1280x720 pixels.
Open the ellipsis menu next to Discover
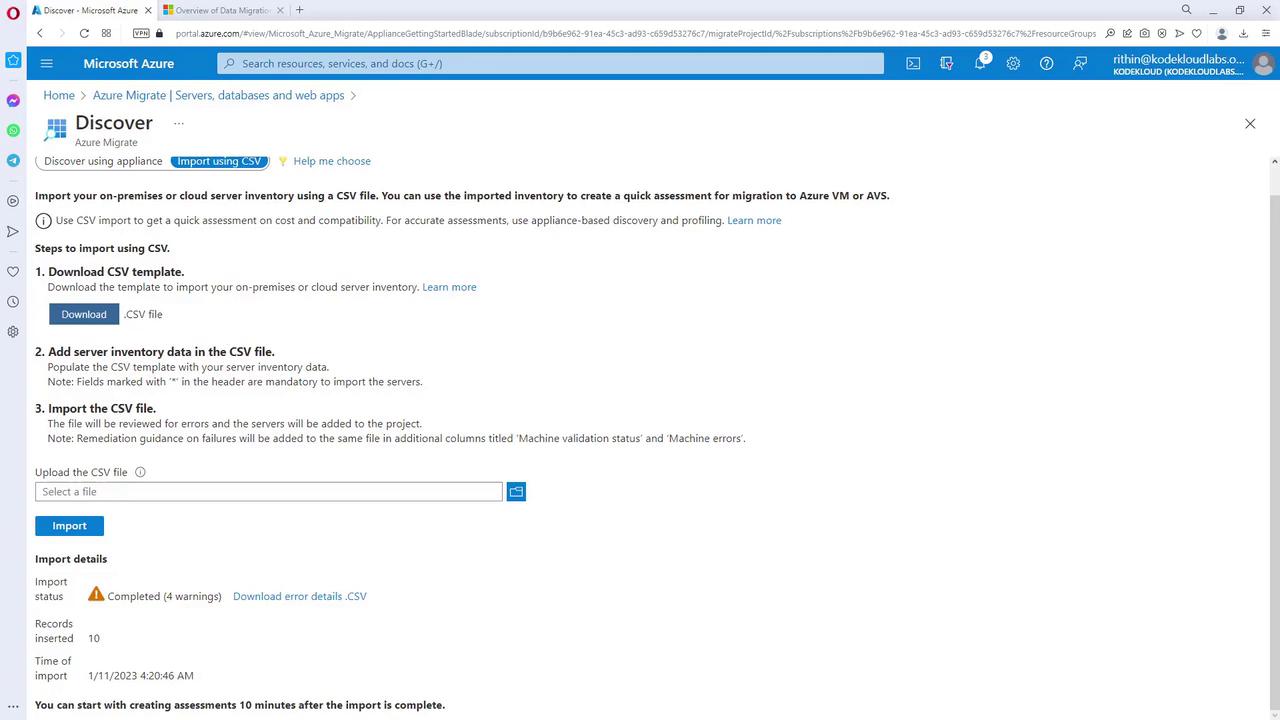179,124
